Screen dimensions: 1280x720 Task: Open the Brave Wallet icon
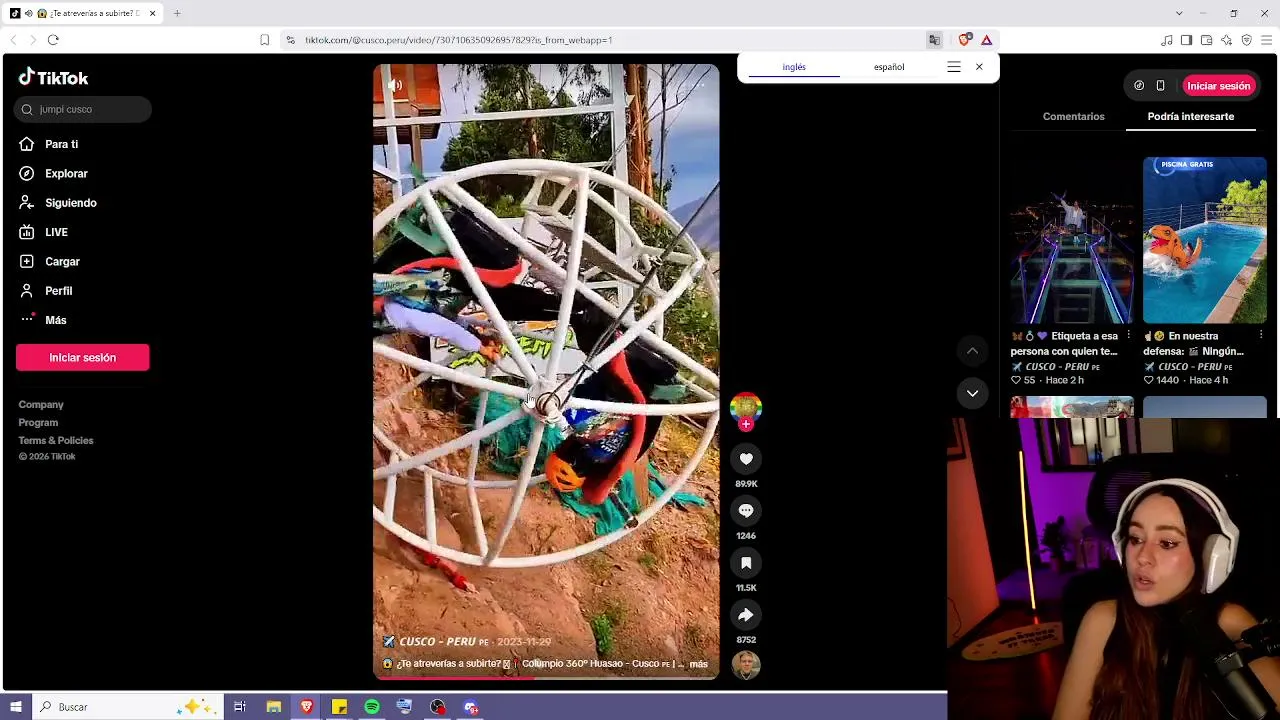coord(1206,40)
